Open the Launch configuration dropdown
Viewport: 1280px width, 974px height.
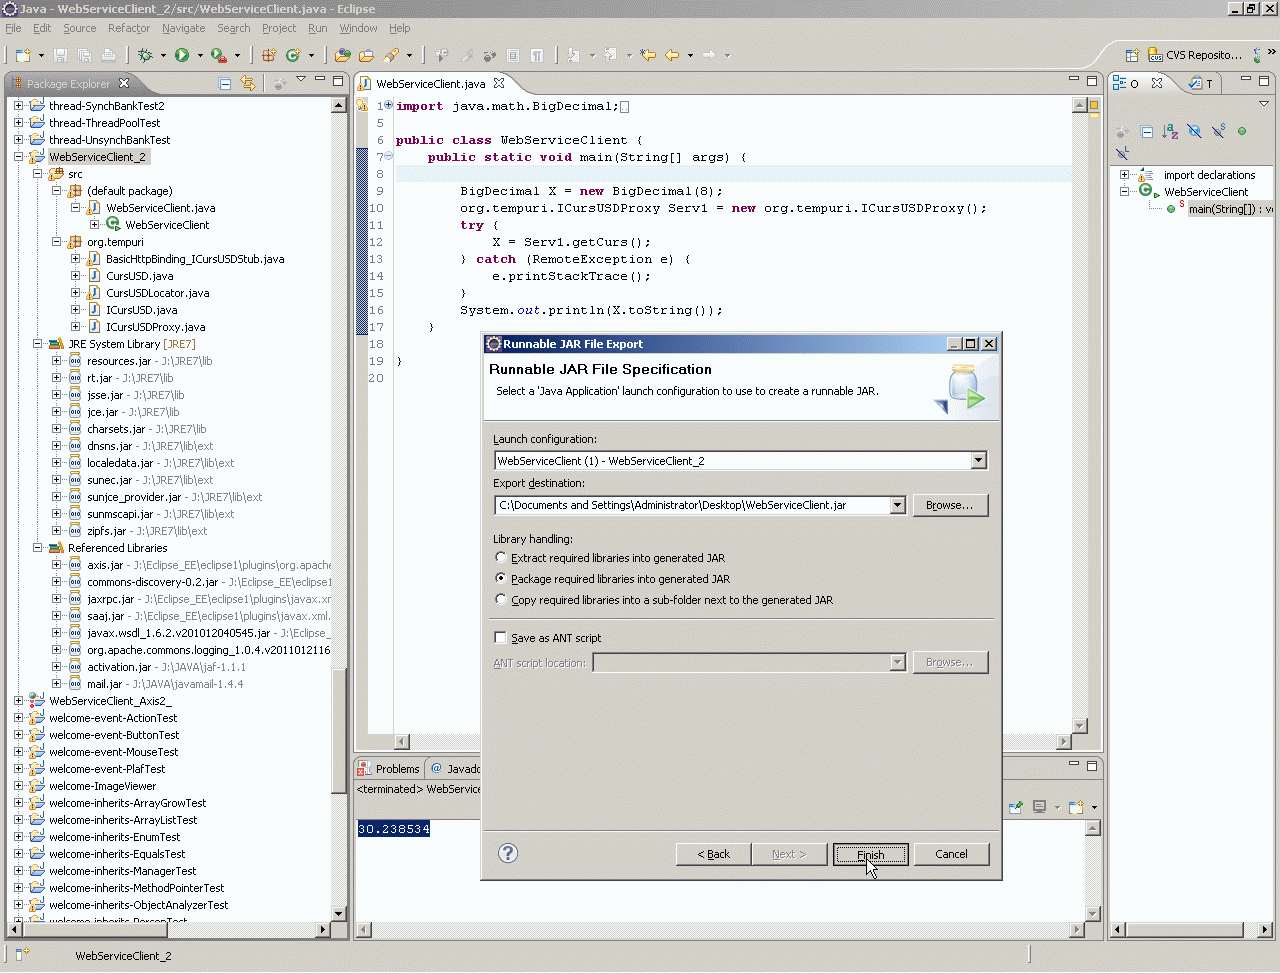pyautogui.click(x=978, y=461)
